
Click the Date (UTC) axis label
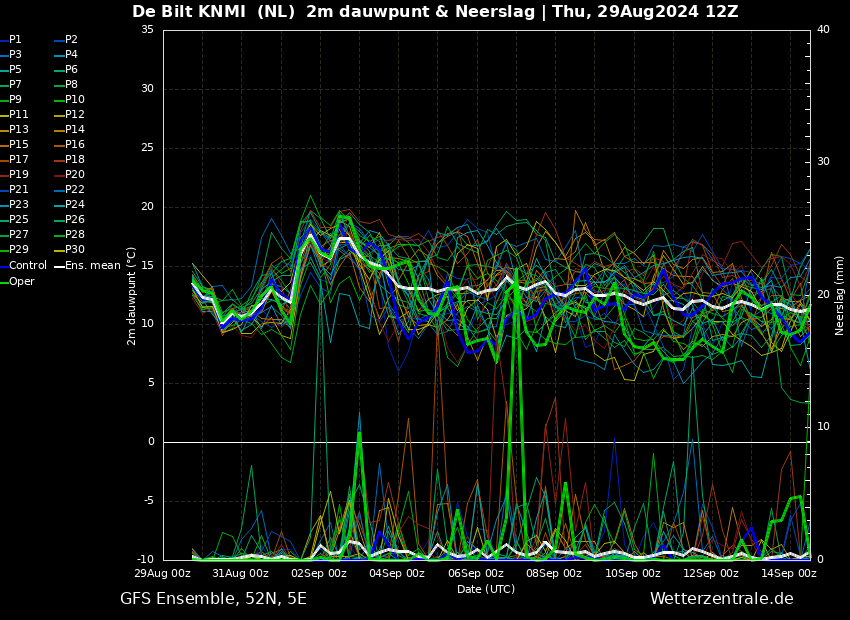click(486, 589)
